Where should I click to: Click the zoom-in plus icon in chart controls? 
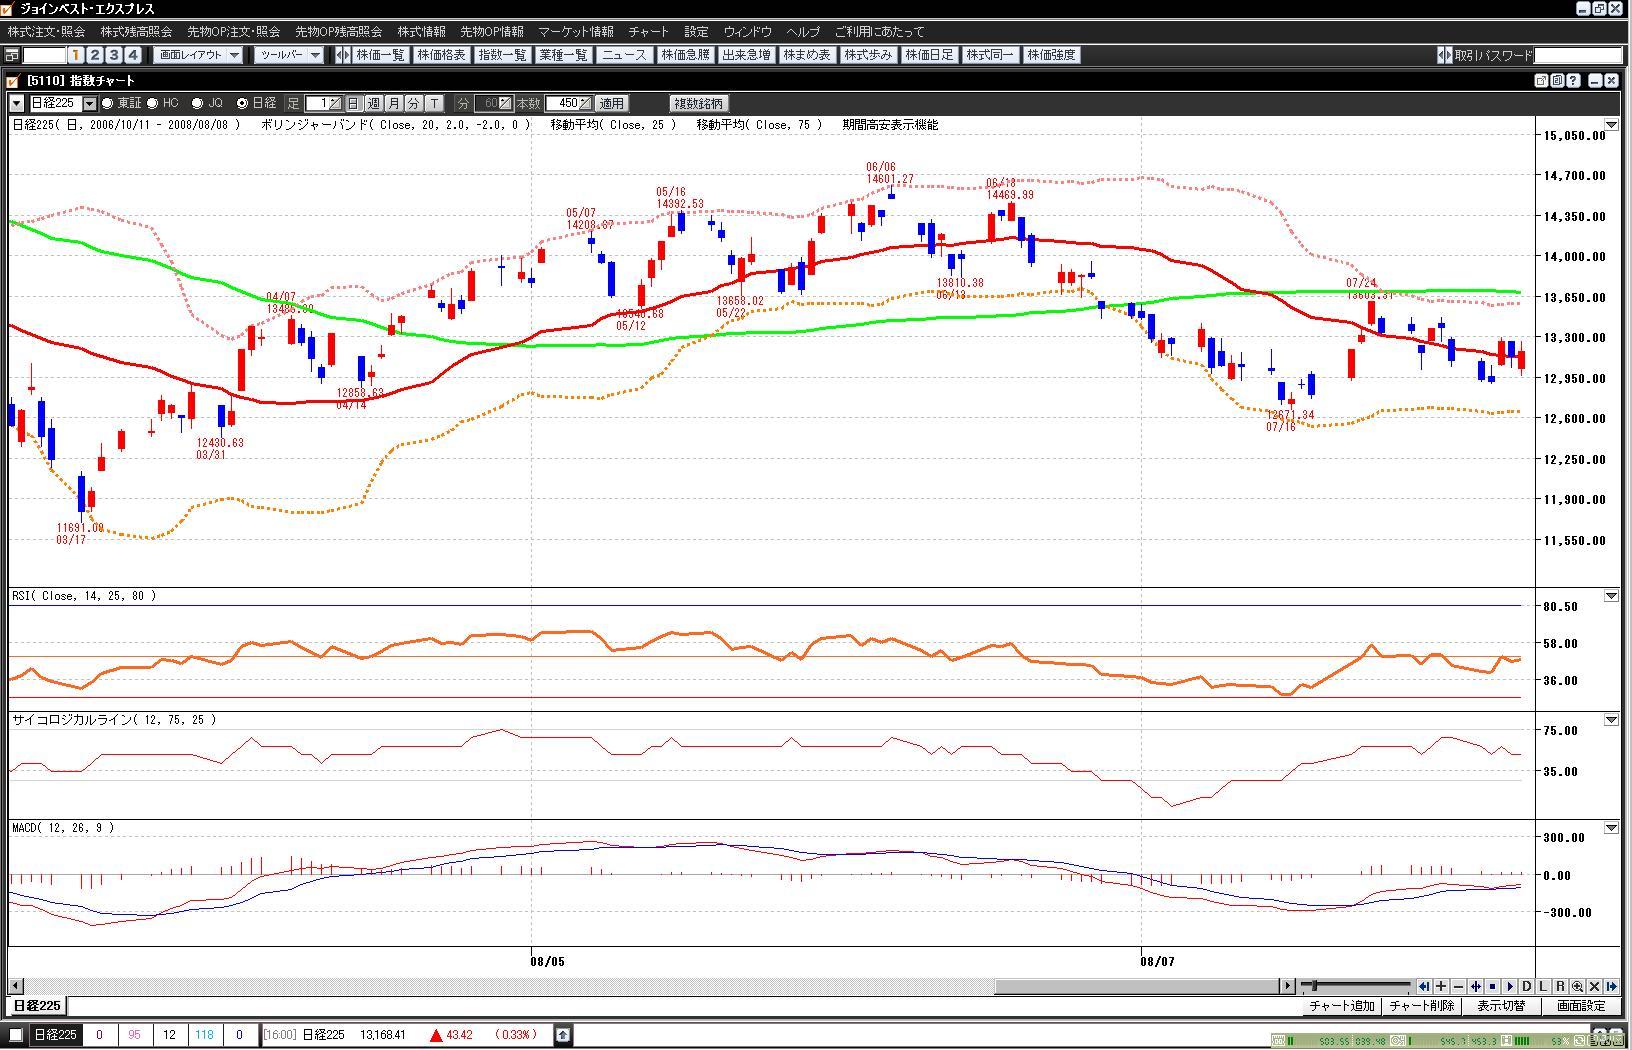1441,986
